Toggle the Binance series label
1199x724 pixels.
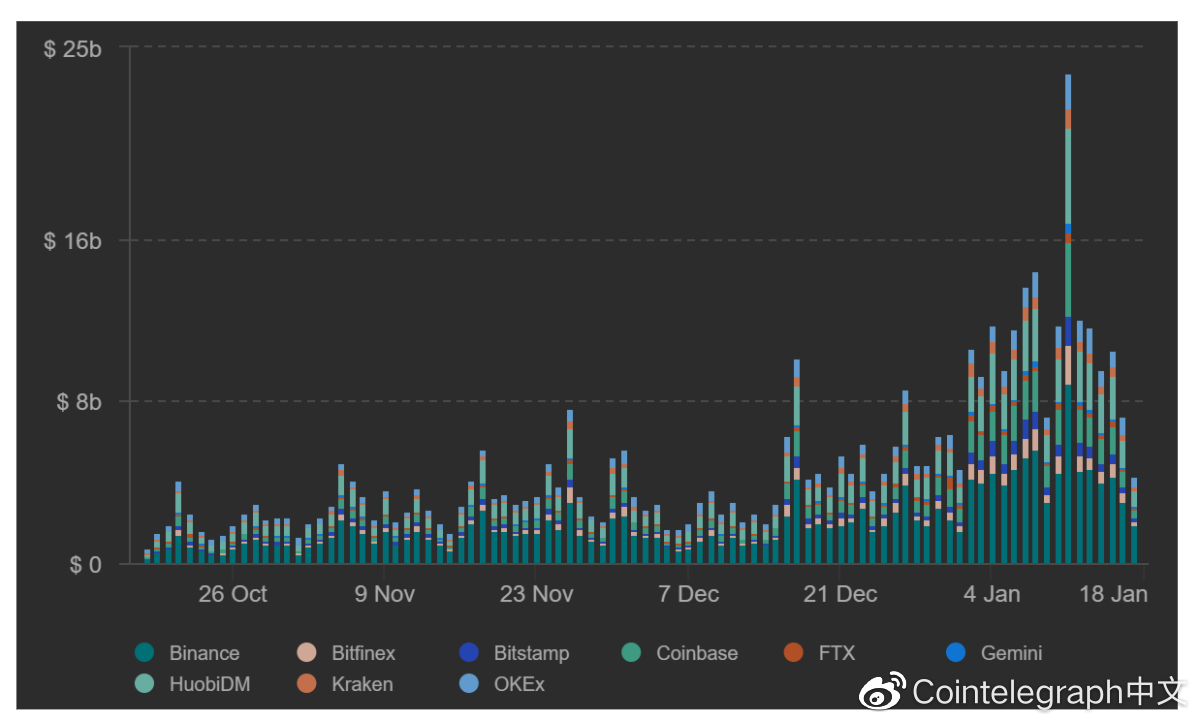(x=204, y=654)
